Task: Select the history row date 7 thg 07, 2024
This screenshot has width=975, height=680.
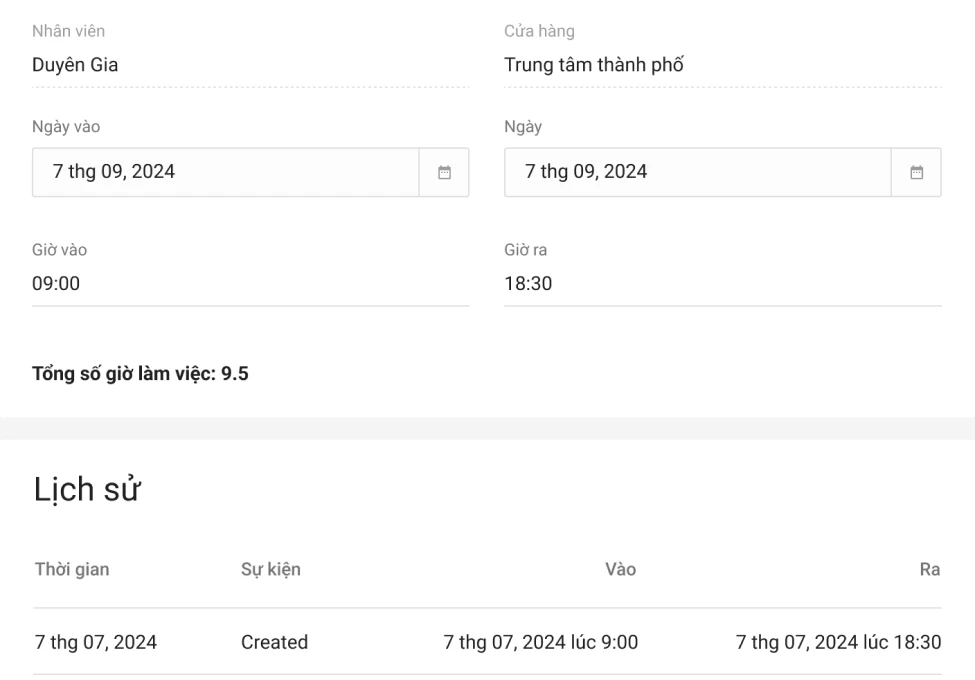Action: click(x=96, y=642)
